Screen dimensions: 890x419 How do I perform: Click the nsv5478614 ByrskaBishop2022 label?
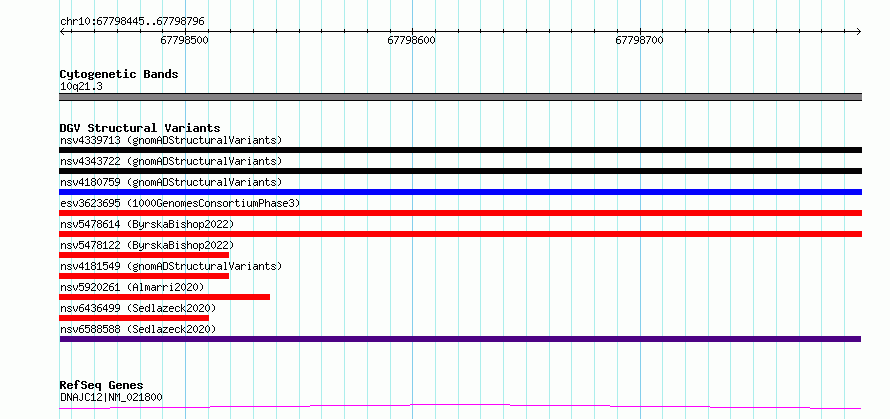(x=147, y=224)
